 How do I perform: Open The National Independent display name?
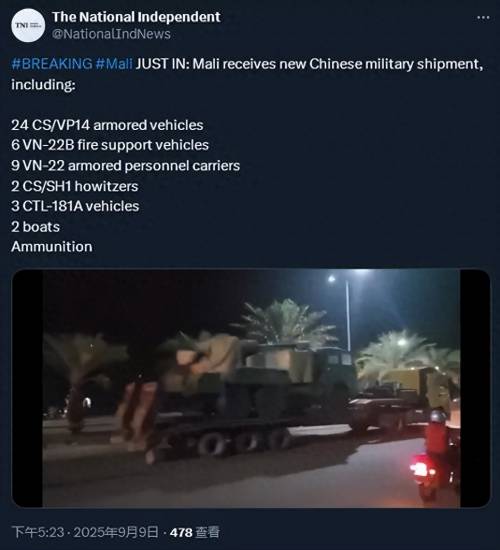click(x=136, y=17)
